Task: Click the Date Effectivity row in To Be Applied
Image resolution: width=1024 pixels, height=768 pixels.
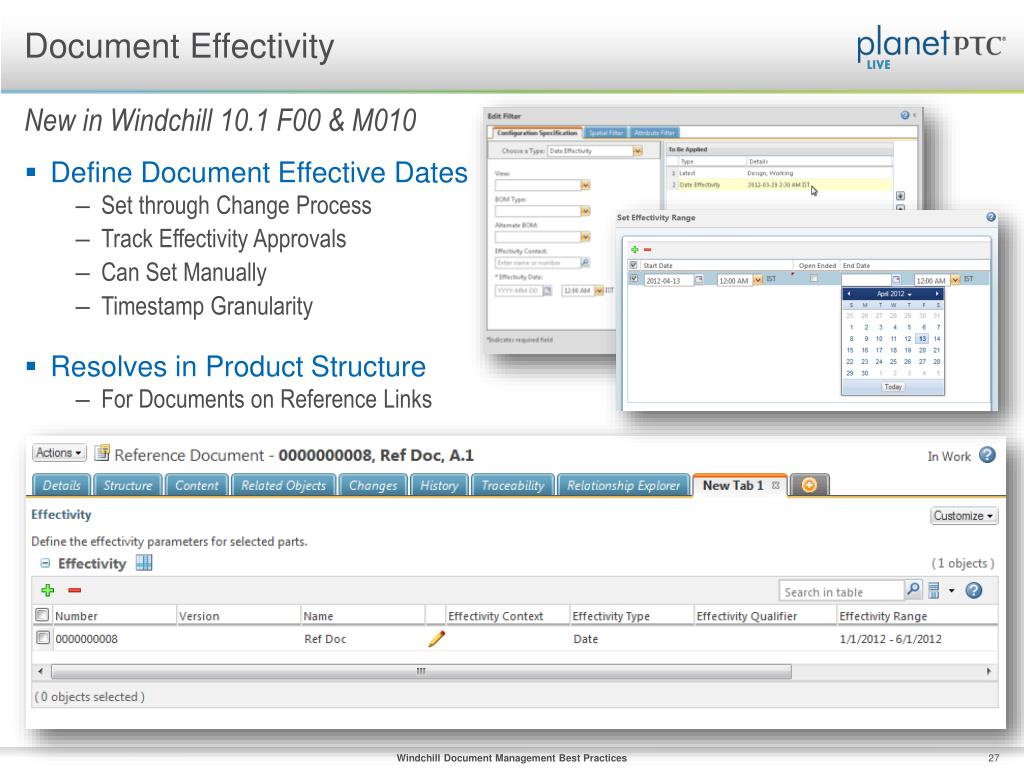Action: [780, 185]
